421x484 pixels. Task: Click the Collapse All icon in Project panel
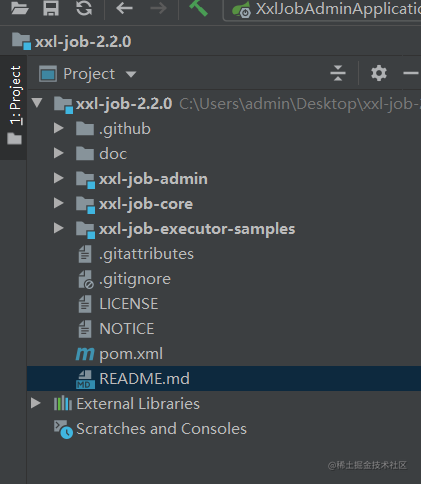click(x=338, y=73)
